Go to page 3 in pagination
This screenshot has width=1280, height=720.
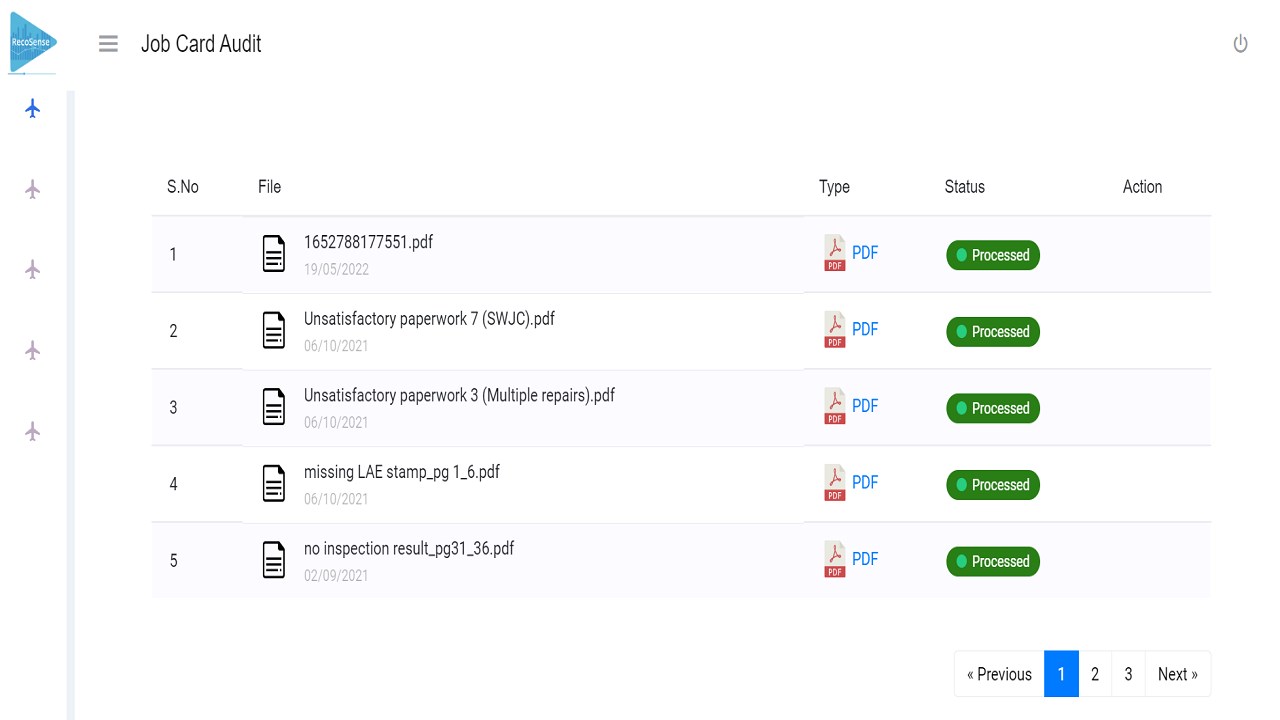pyautogui.click(x=1128, y=674)
